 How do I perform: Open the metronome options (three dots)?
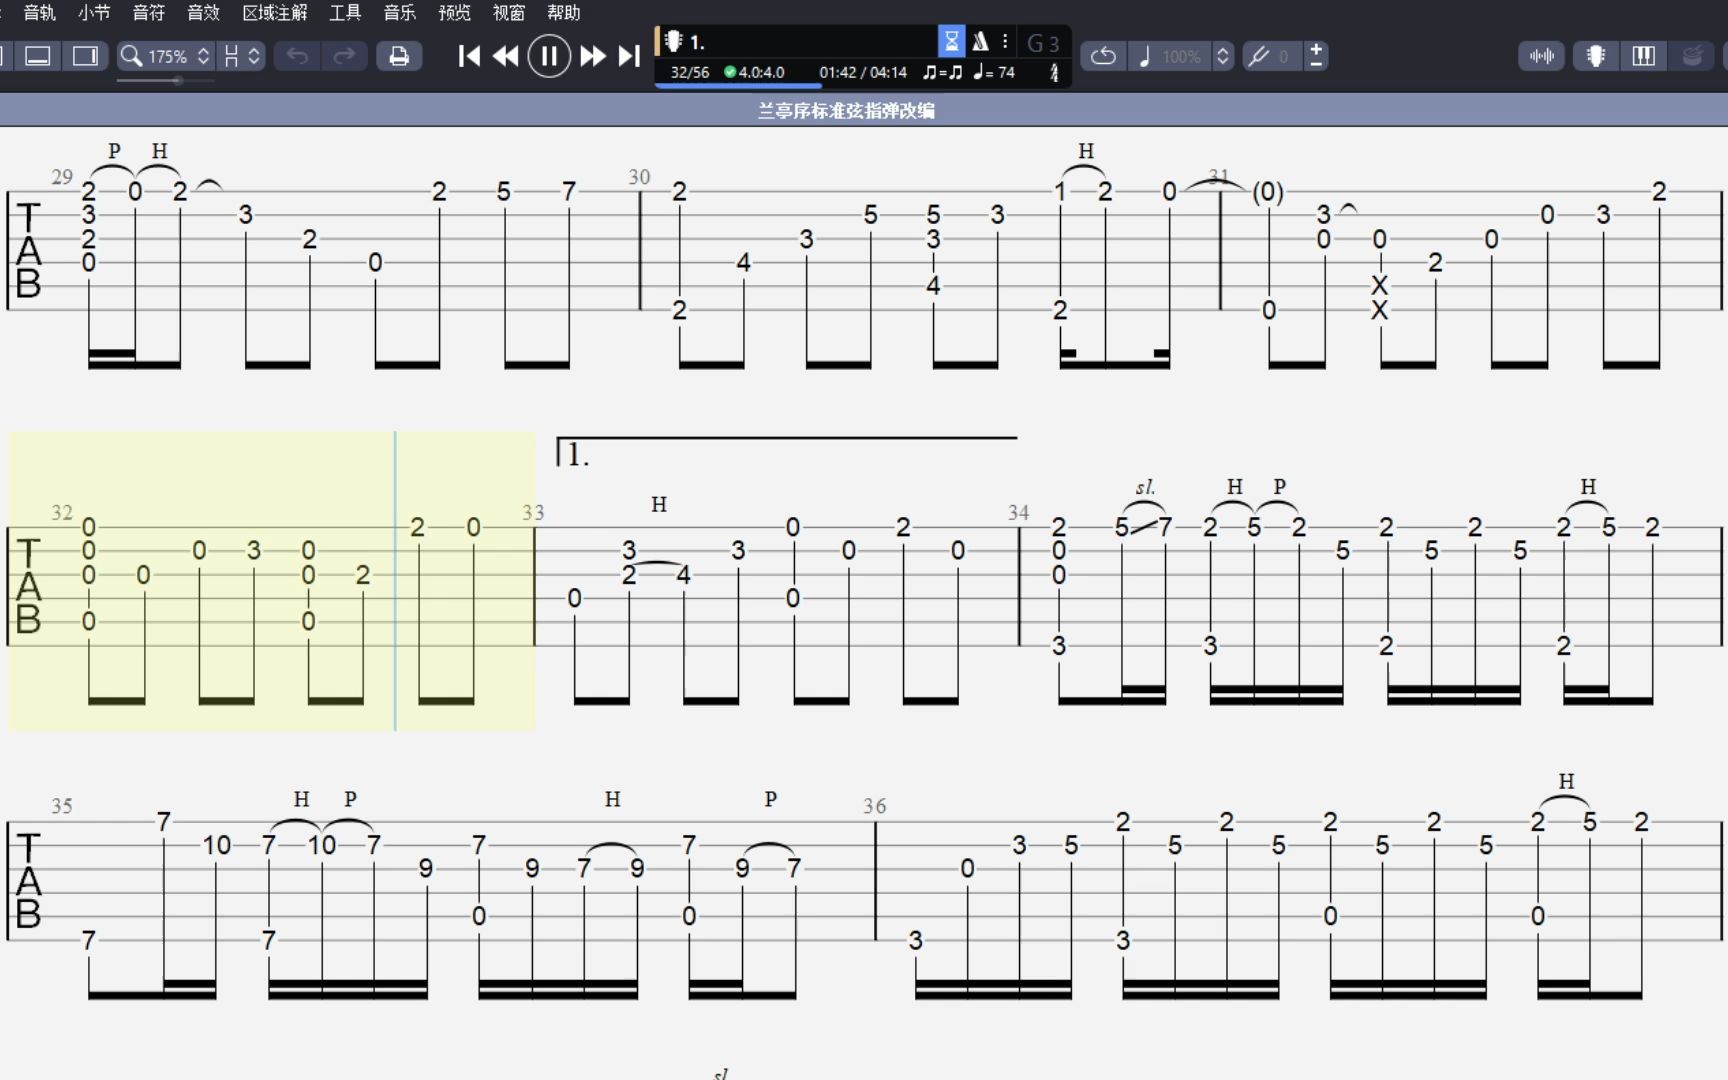pos(1005,41)
